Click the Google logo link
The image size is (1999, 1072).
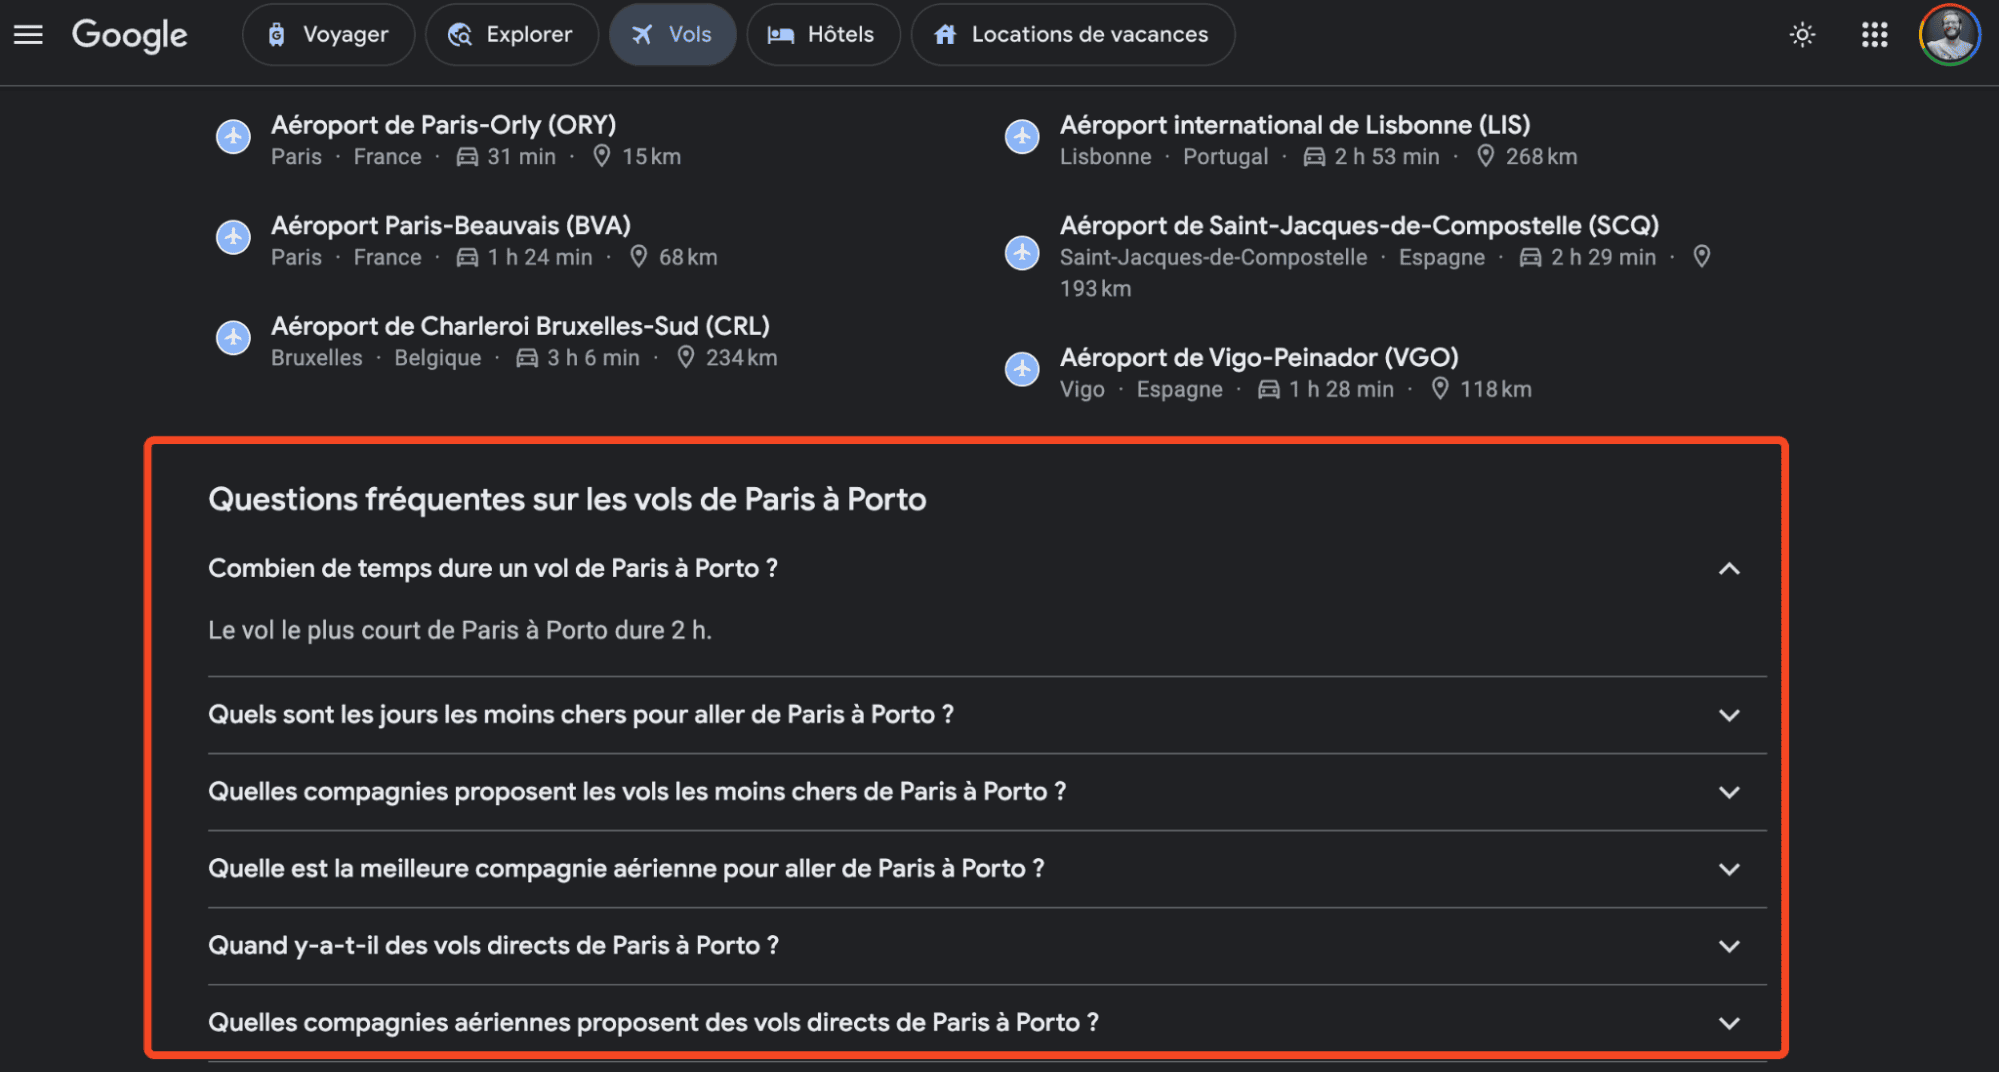coord(129,35)
